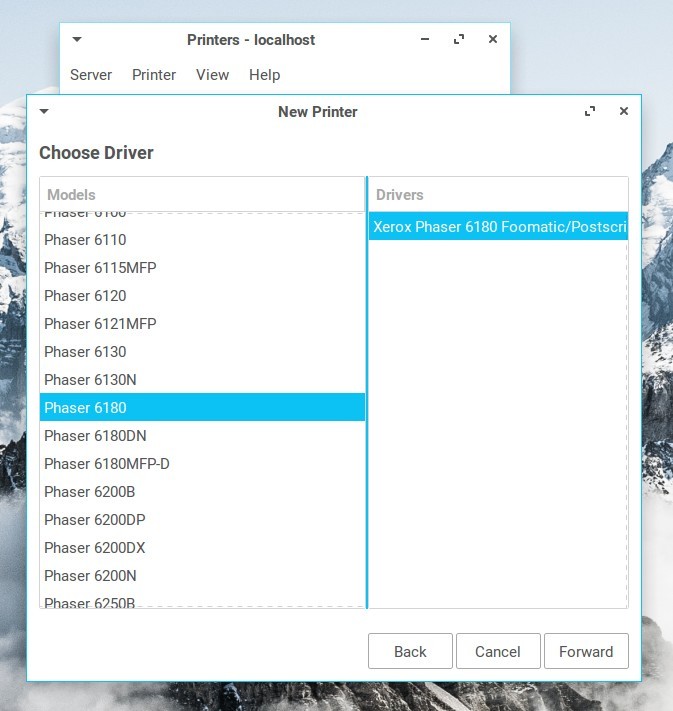Screen dimensions: 673x711
Task: Click the Drivers column header
Action: tap(498, 195)
